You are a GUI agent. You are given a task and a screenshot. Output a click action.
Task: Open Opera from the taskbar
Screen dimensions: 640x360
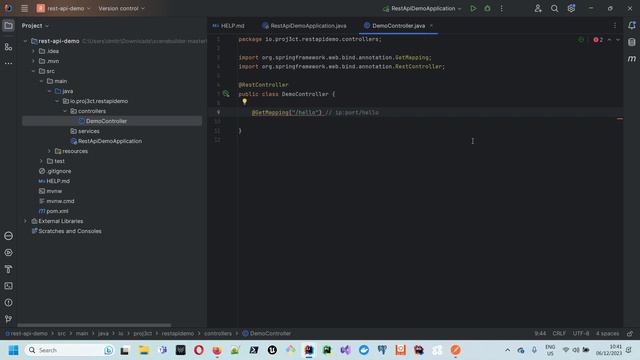click(199, 350)
